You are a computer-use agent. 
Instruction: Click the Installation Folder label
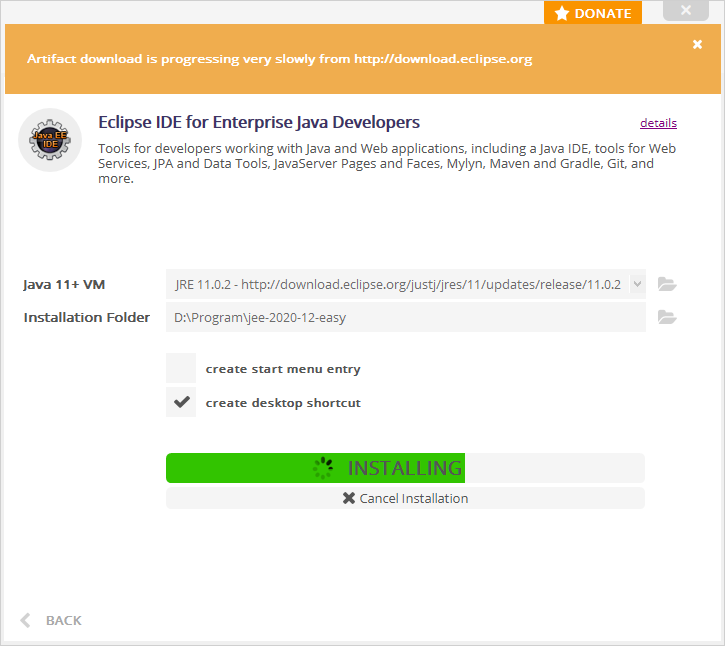pos(86,317)
